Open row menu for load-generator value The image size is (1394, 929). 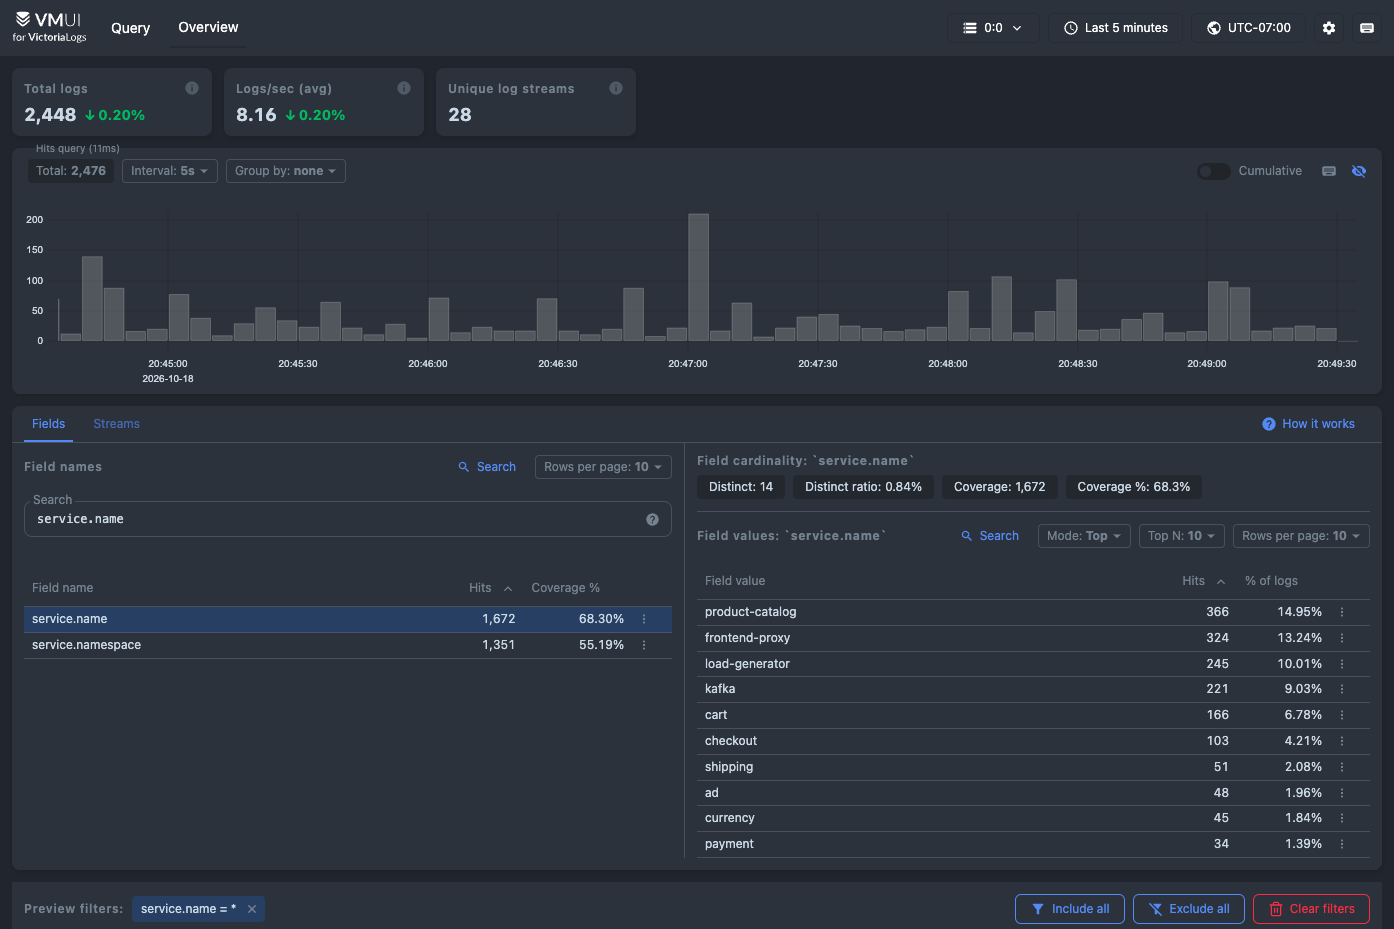tap(1342, 664)
